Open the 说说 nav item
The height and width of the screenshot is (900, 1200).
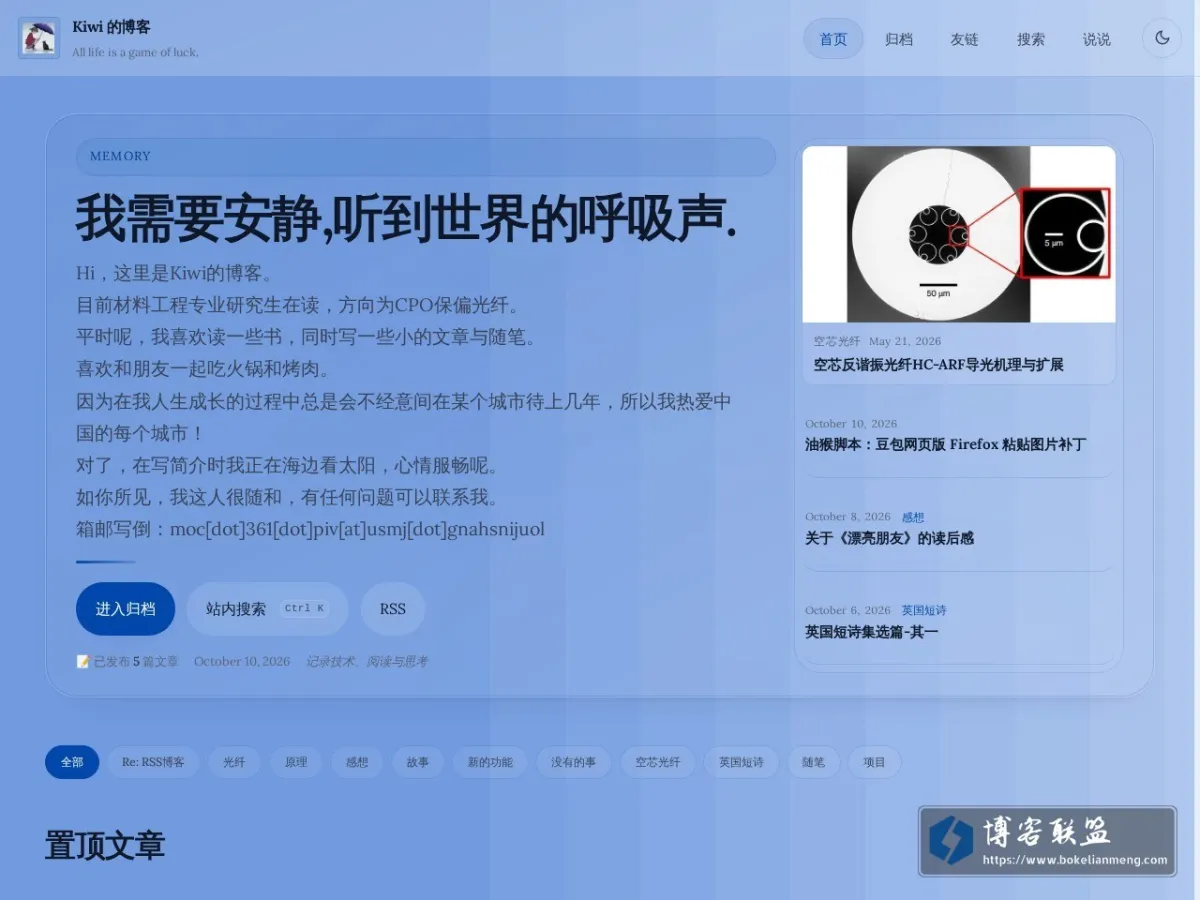(1096, 39)
